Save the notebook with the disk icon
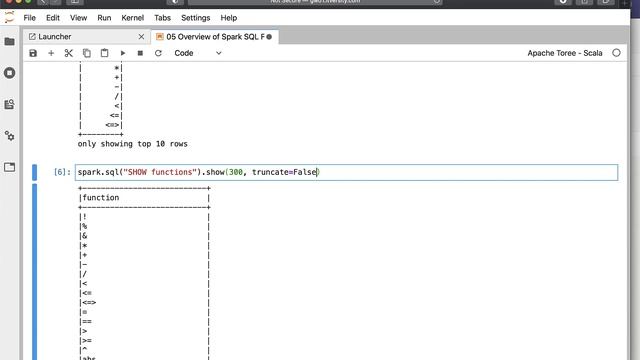 [33, 53]
